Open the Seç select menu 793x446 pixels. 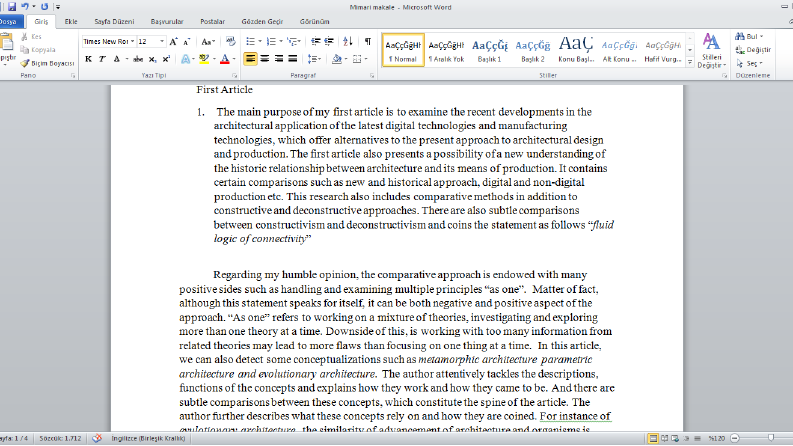[749, 63]
